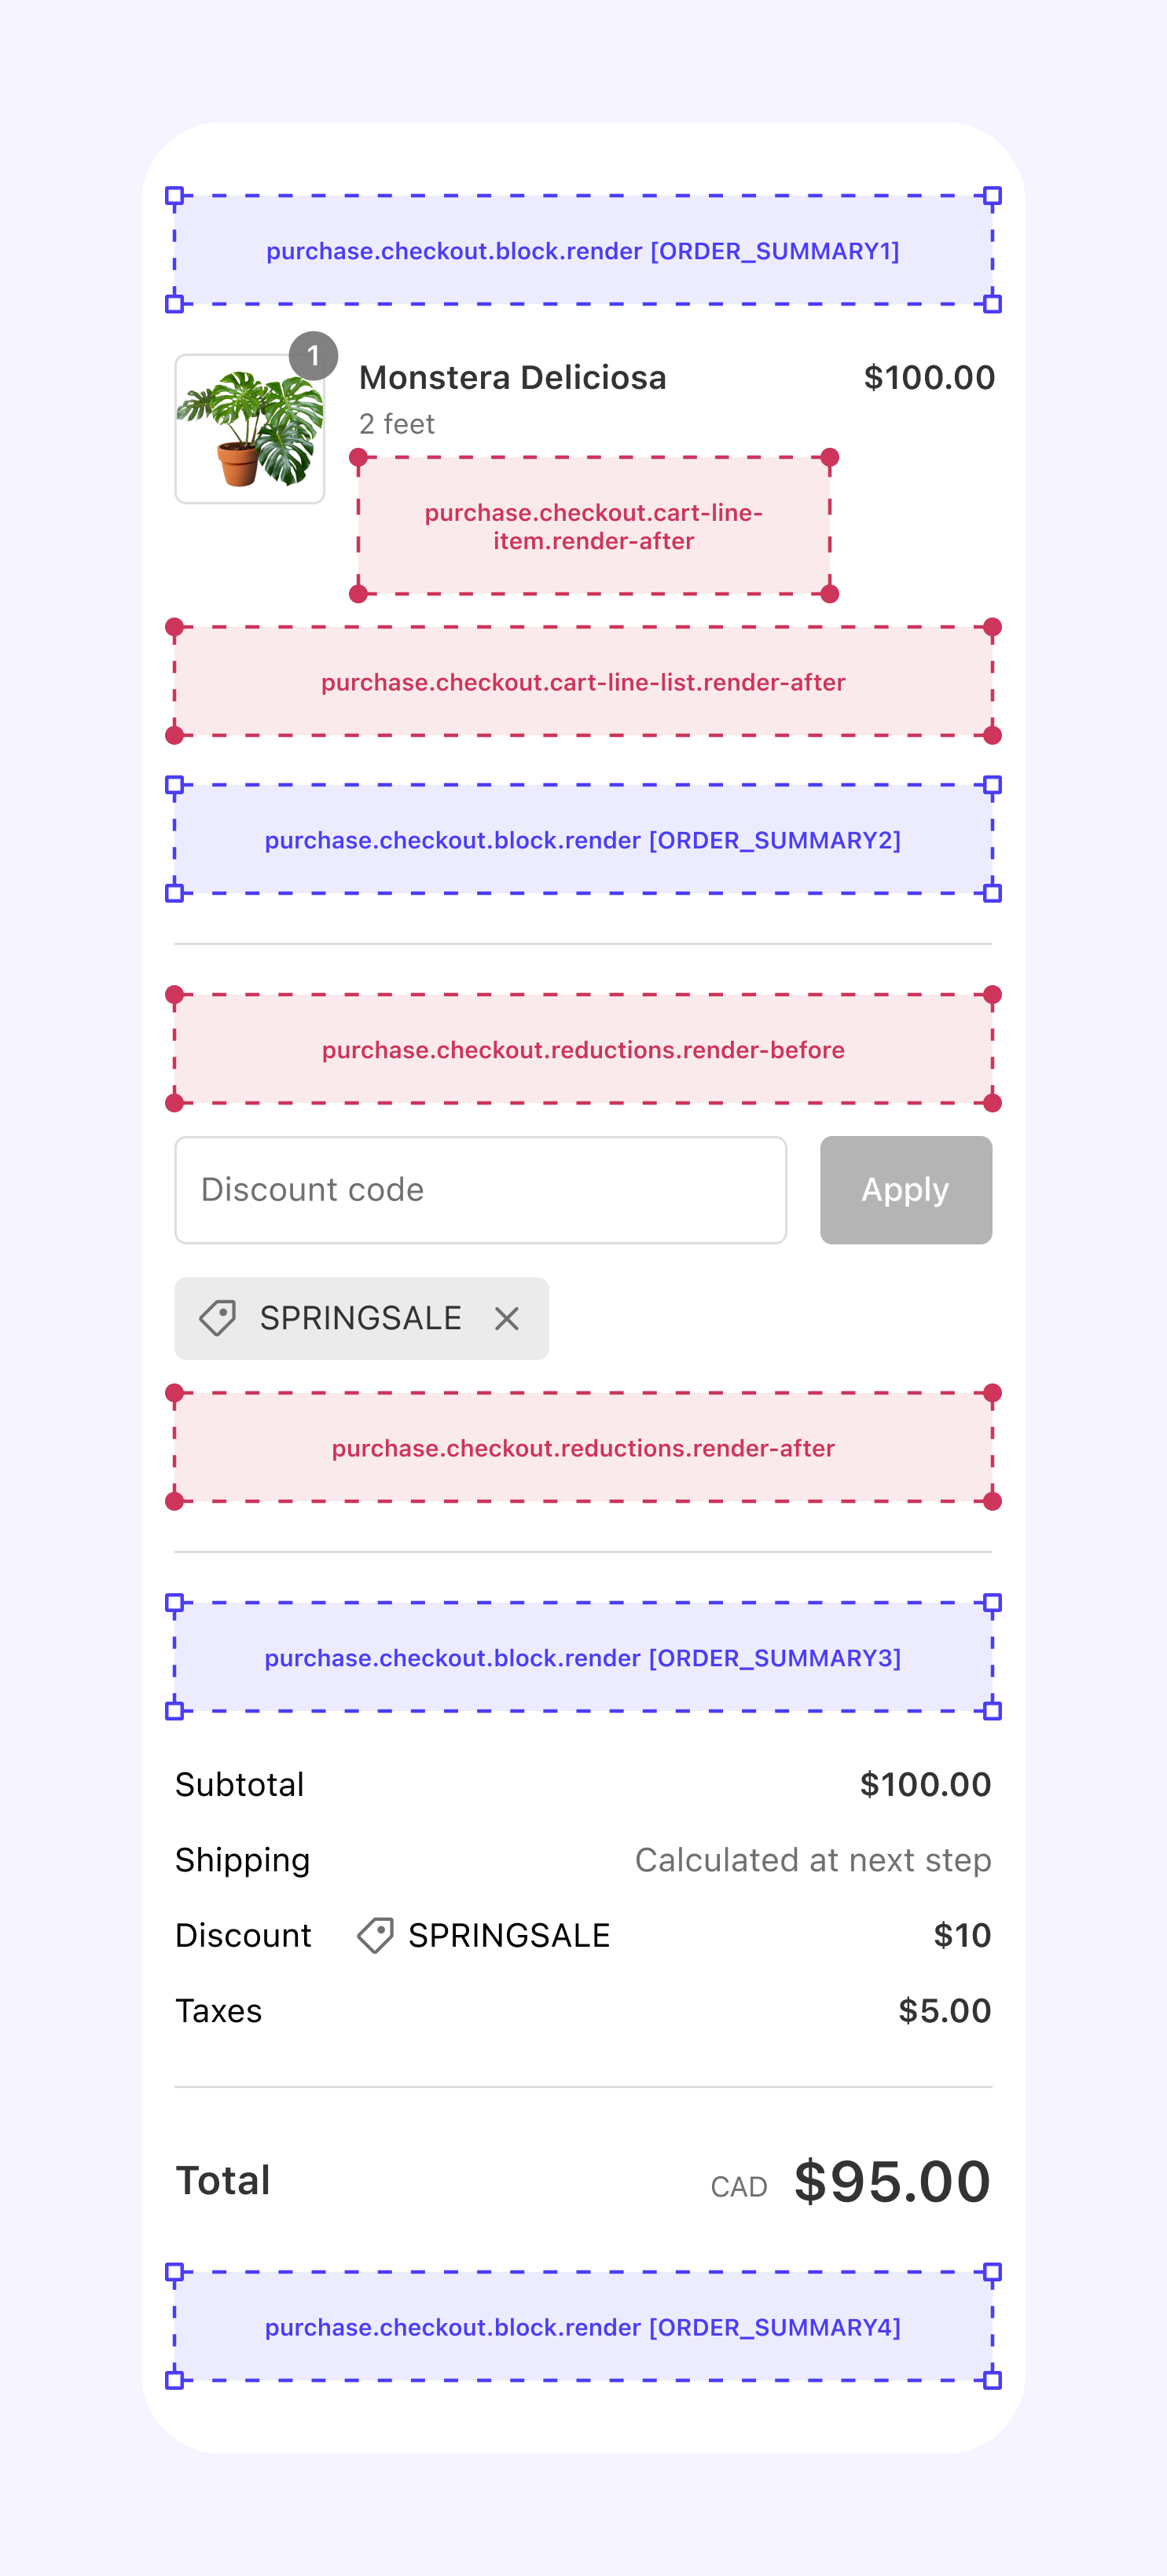
Task: Select the ORDER_SUMMARY3 block render target
Action: (583, 1658)
